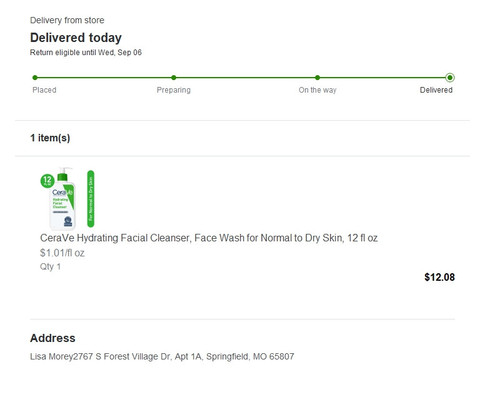500x404 pixels.
Task: Click the Preparing progress dot
Action: click(x=174, y=78)
